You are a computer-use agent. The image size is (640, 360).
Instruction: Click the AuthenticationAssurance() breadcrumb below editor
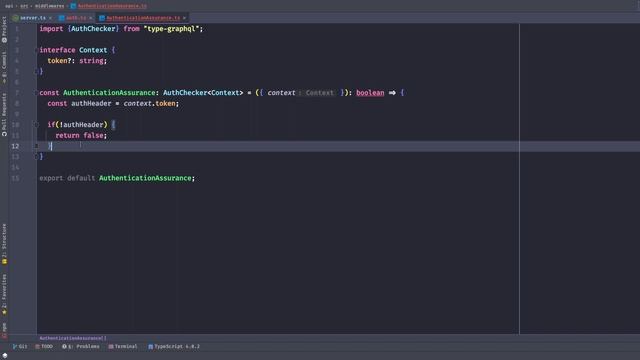[x=73, y=338]
